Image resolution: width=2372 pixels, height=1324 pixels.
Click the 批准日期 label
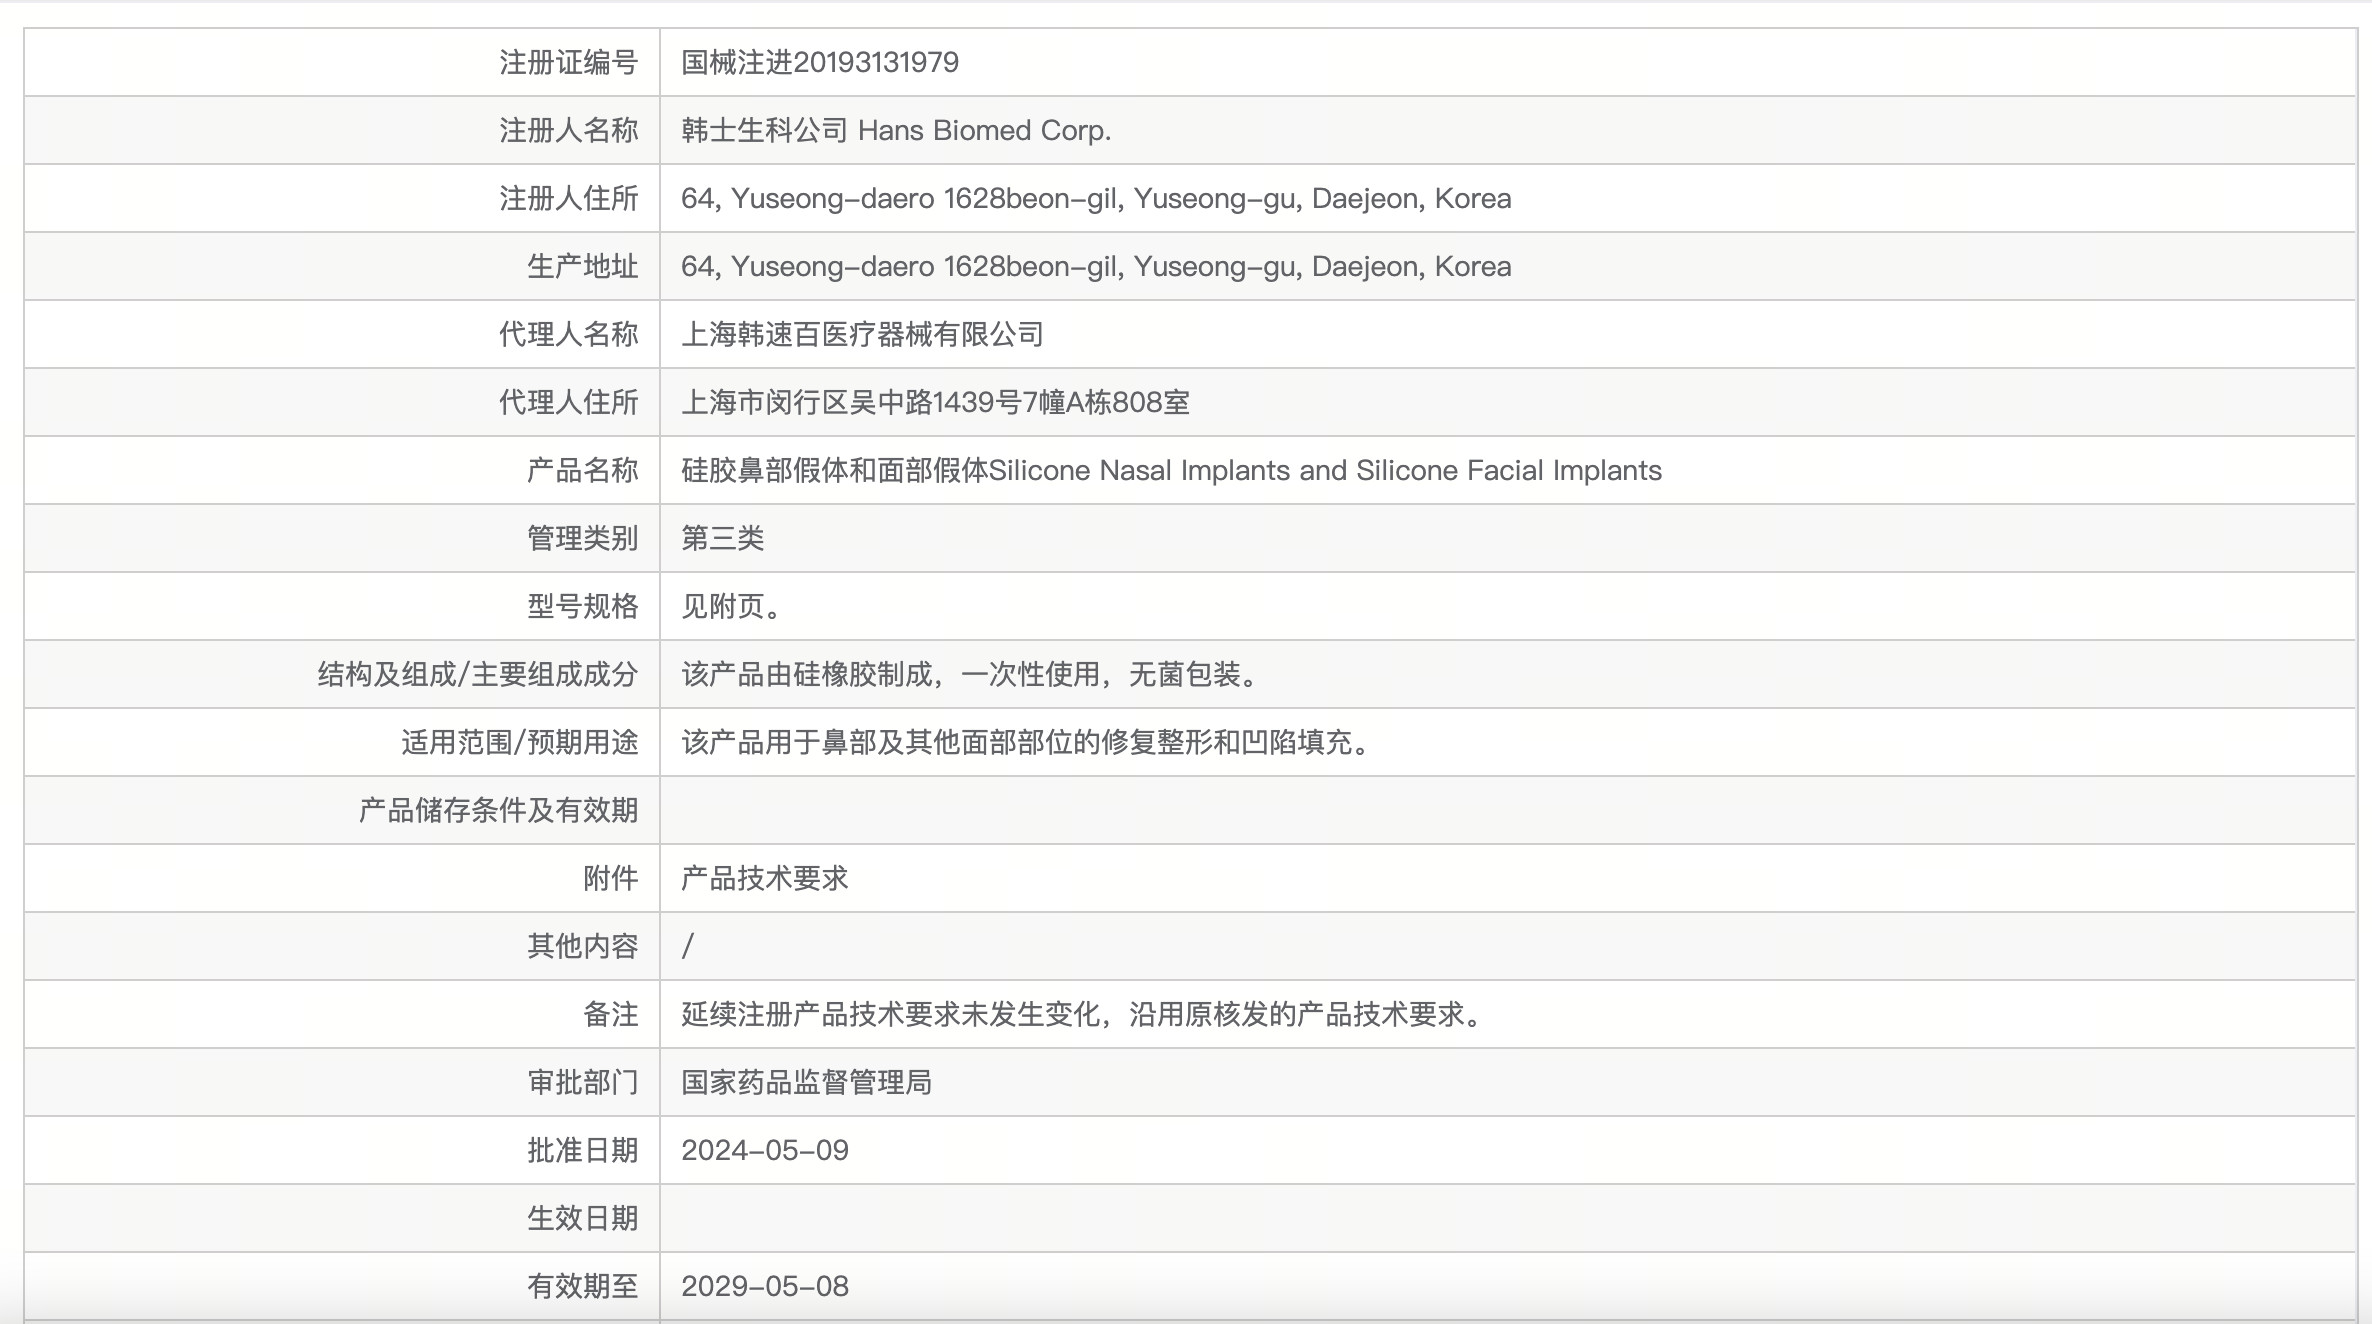tap(582, 1150)
